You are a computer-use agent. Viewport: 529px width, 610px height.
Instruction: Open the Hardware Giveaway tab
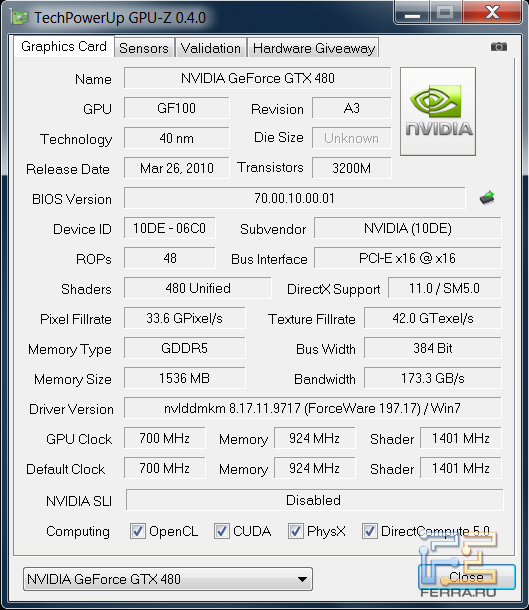[x=314, y=48]
